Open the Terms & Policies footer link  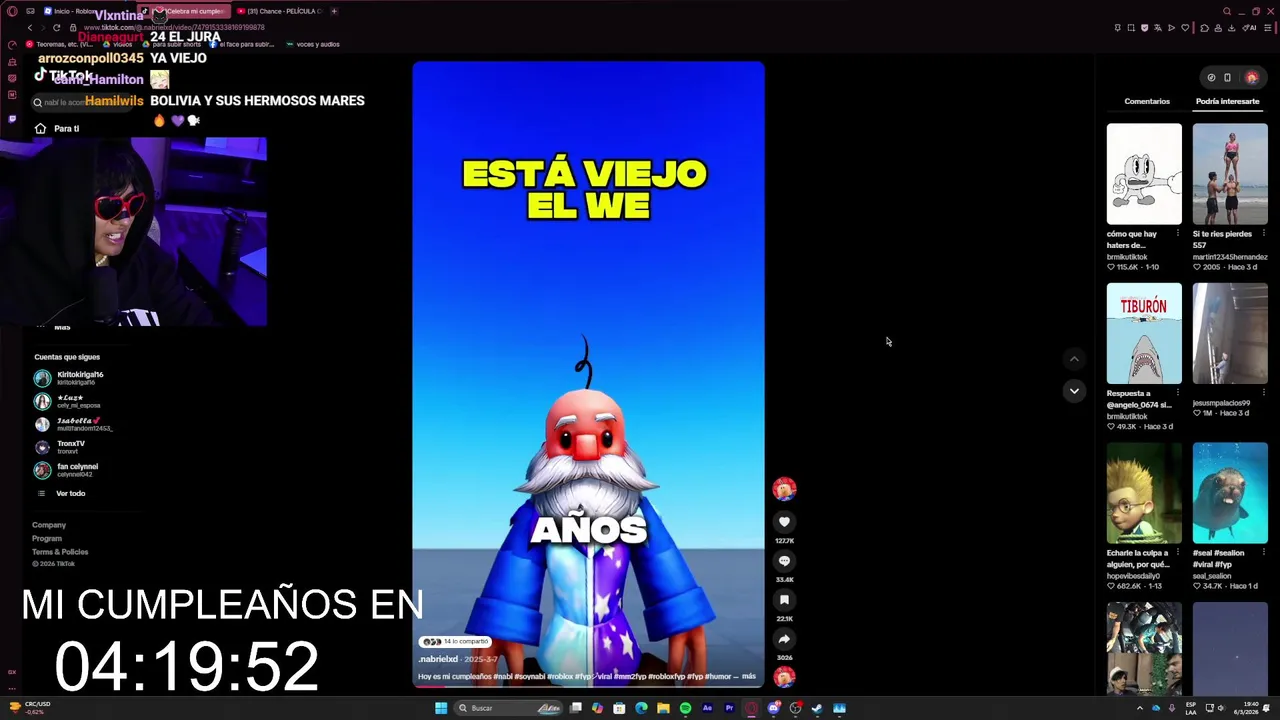pyautogui.click(x=60, y=552)
